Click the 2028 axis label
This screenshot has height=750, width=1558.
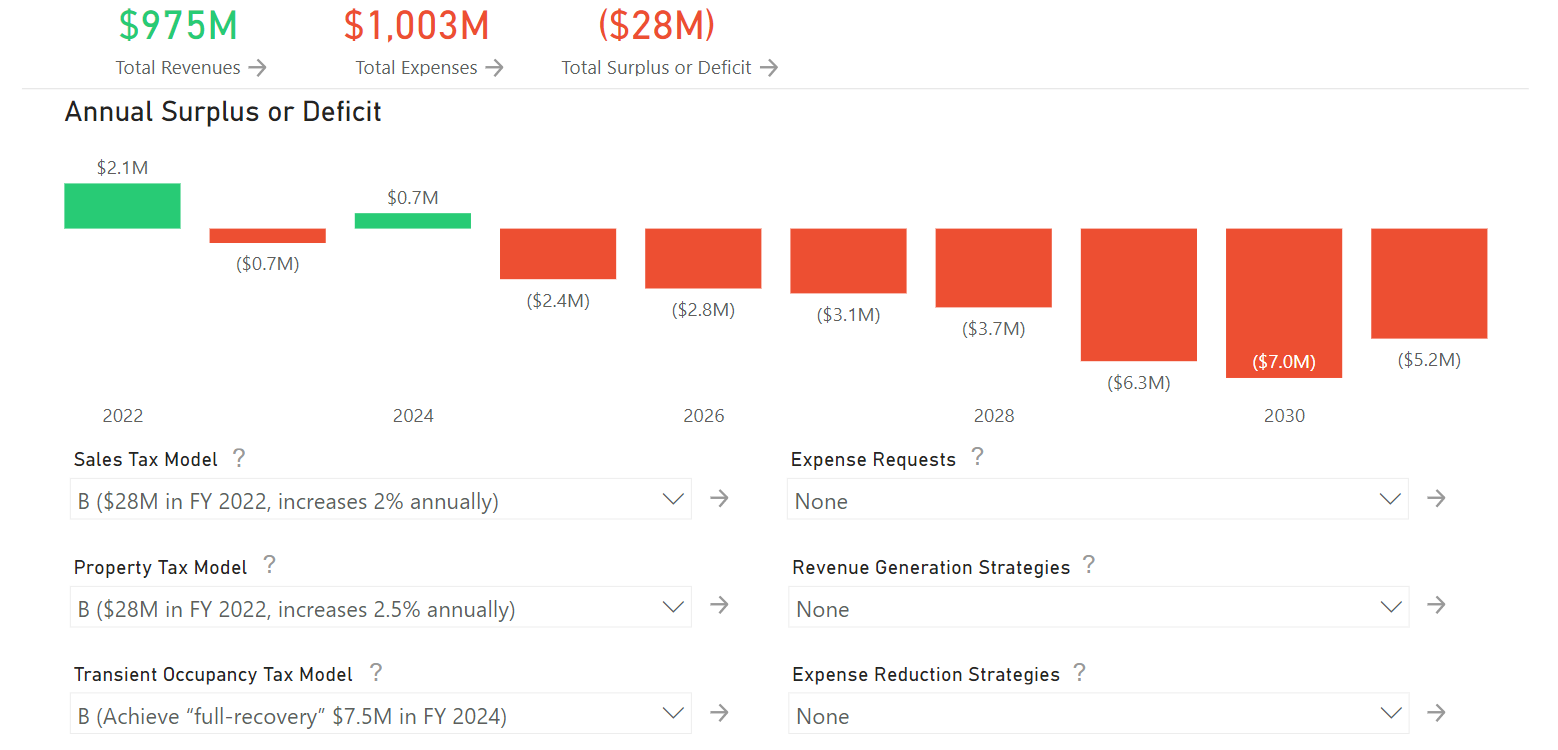[994, 416]
